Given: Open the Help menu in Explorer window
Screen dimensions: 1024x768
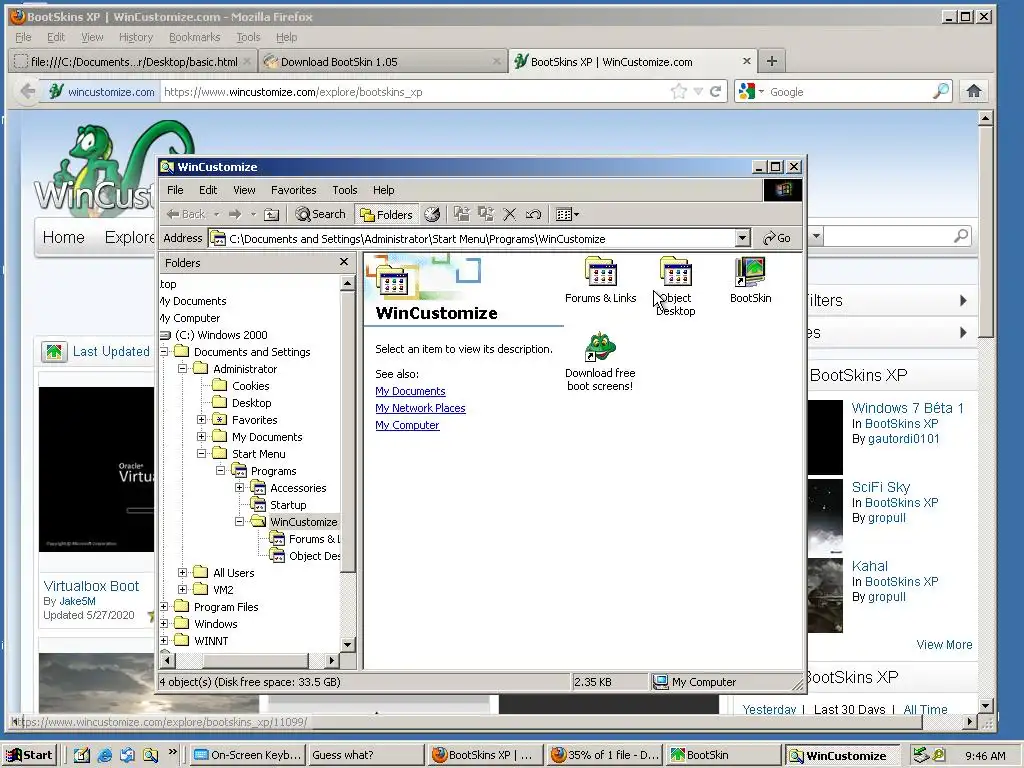Looking at the screenshot, I should click(383, 190).
